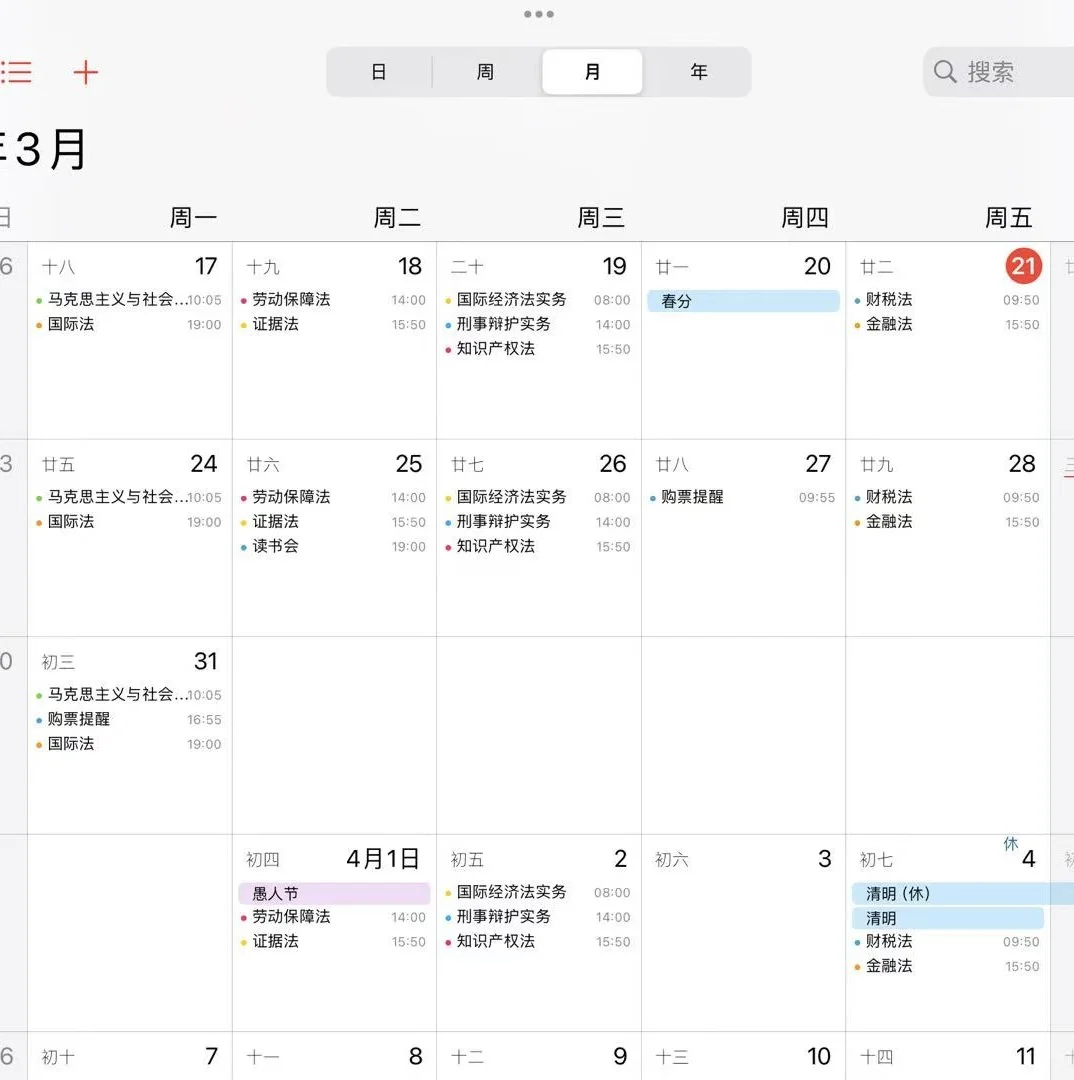Tap the three-dot multitasking handle at top

538,14
